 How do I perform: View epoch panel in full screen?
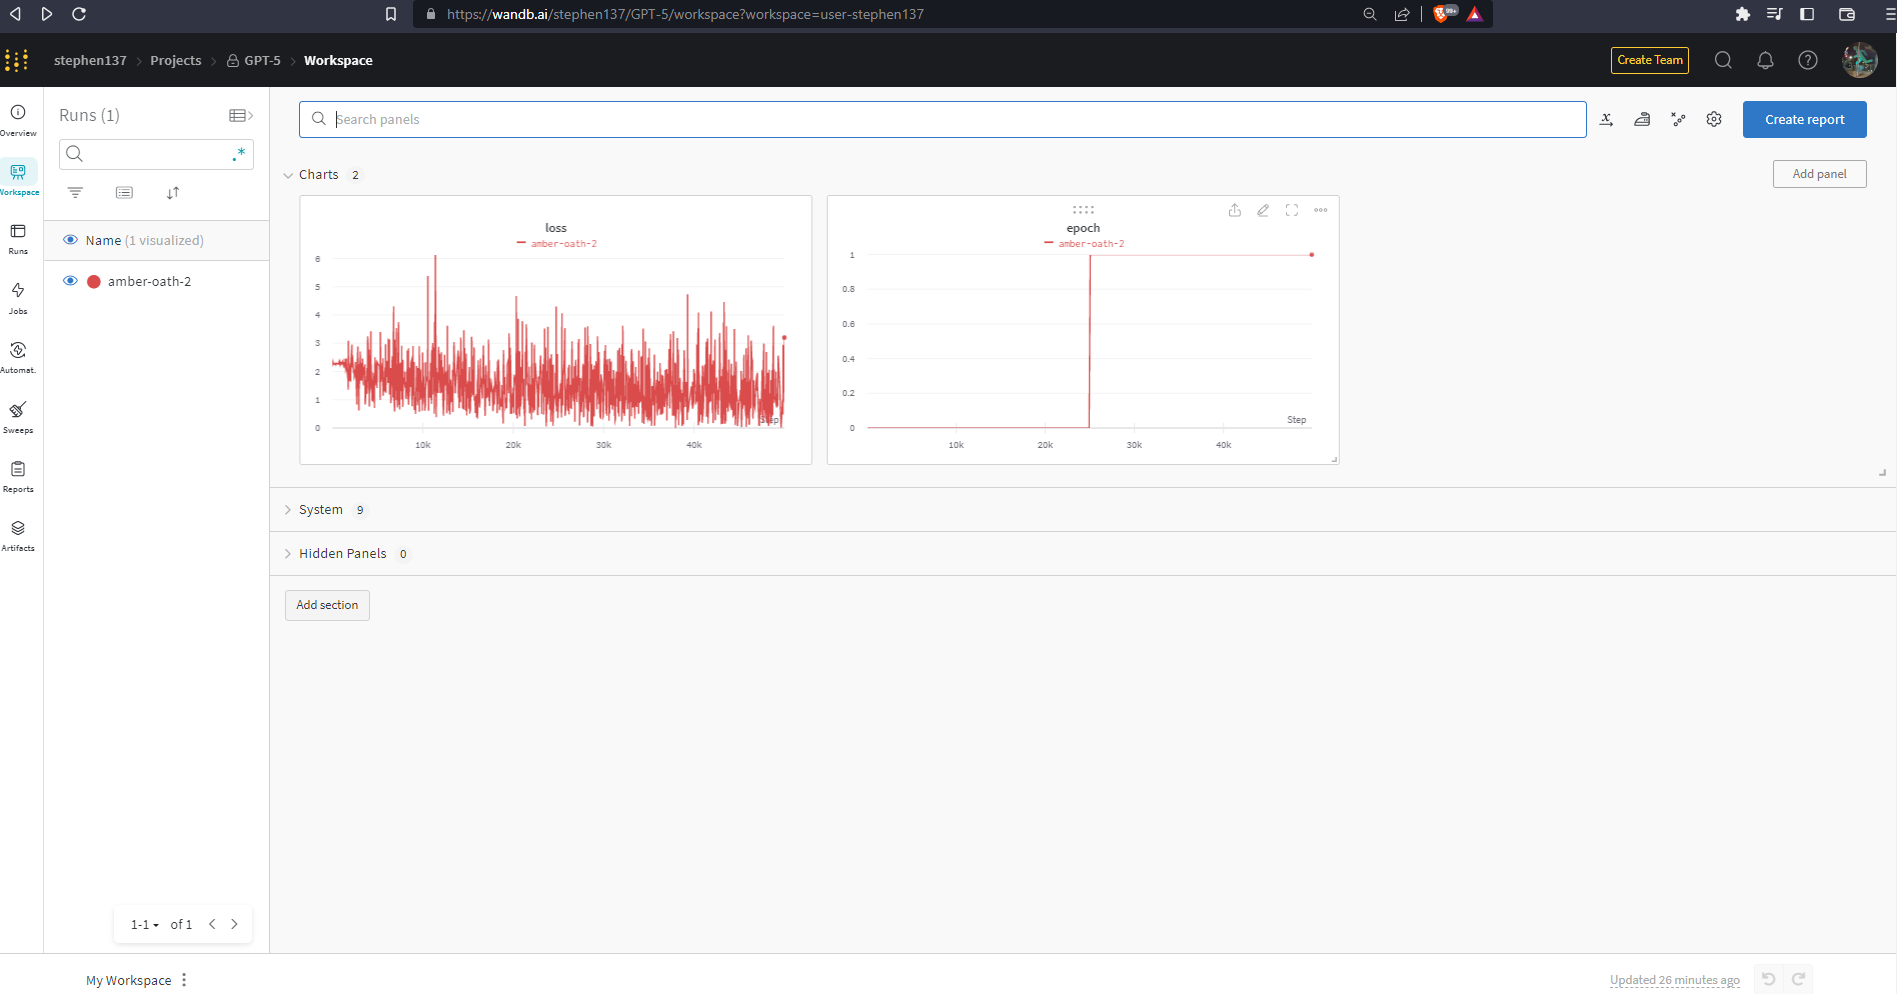point(1292,210)
